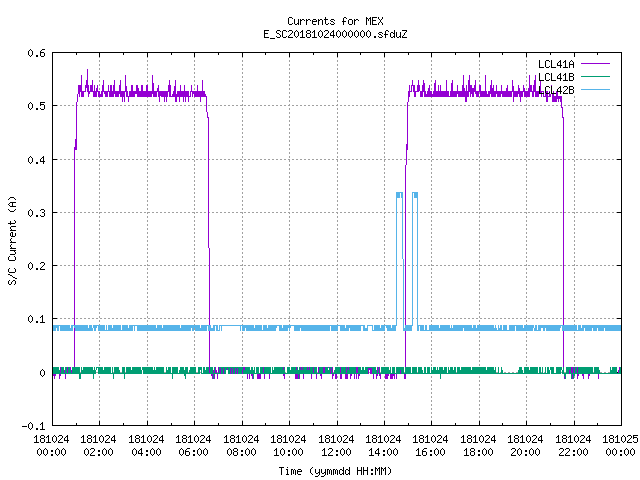Click the chart title 'Currents for MEX'
The image size is (640, 480).
pos(335,21)
